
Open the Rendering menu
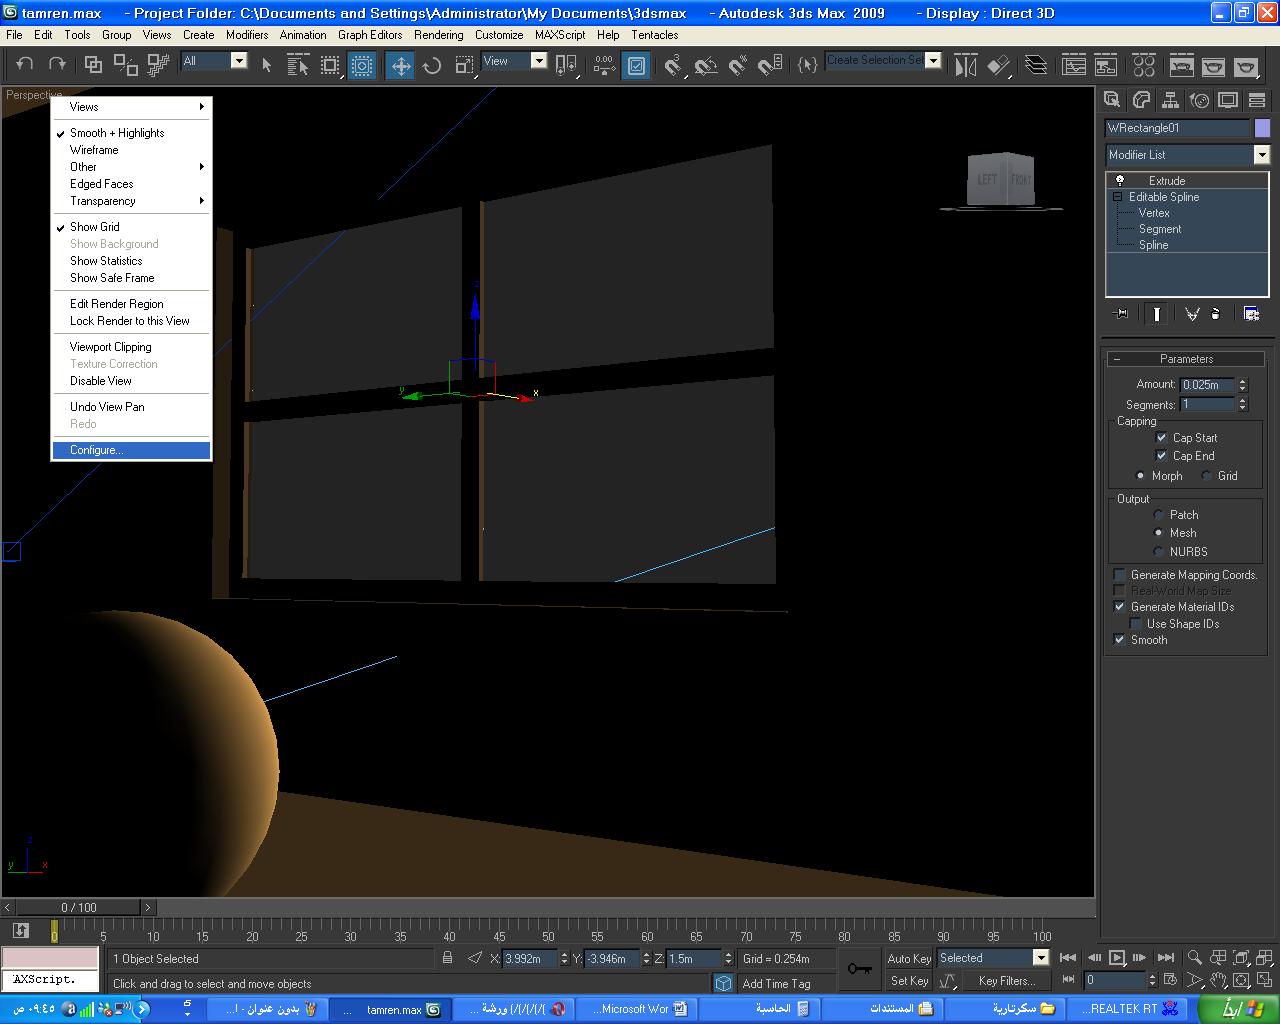(x=439, y=34)
